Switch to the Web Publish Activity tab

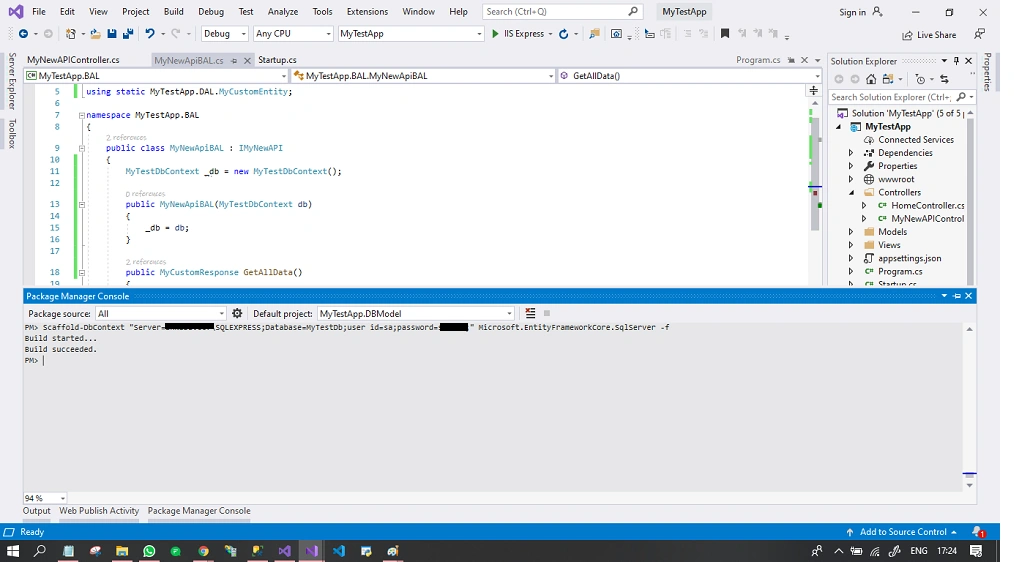click(99, 511)
